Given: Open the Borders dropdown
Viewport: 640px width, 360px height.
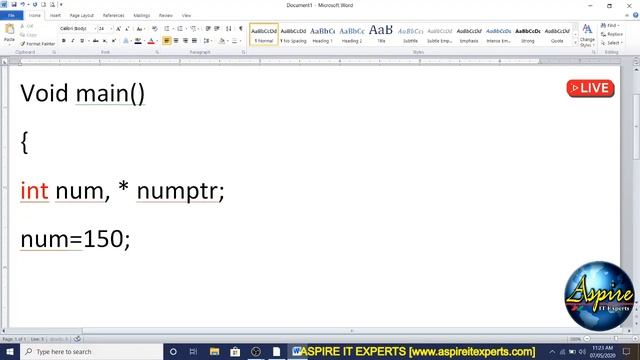Looking at the screenshot, I should coord(240,41).
